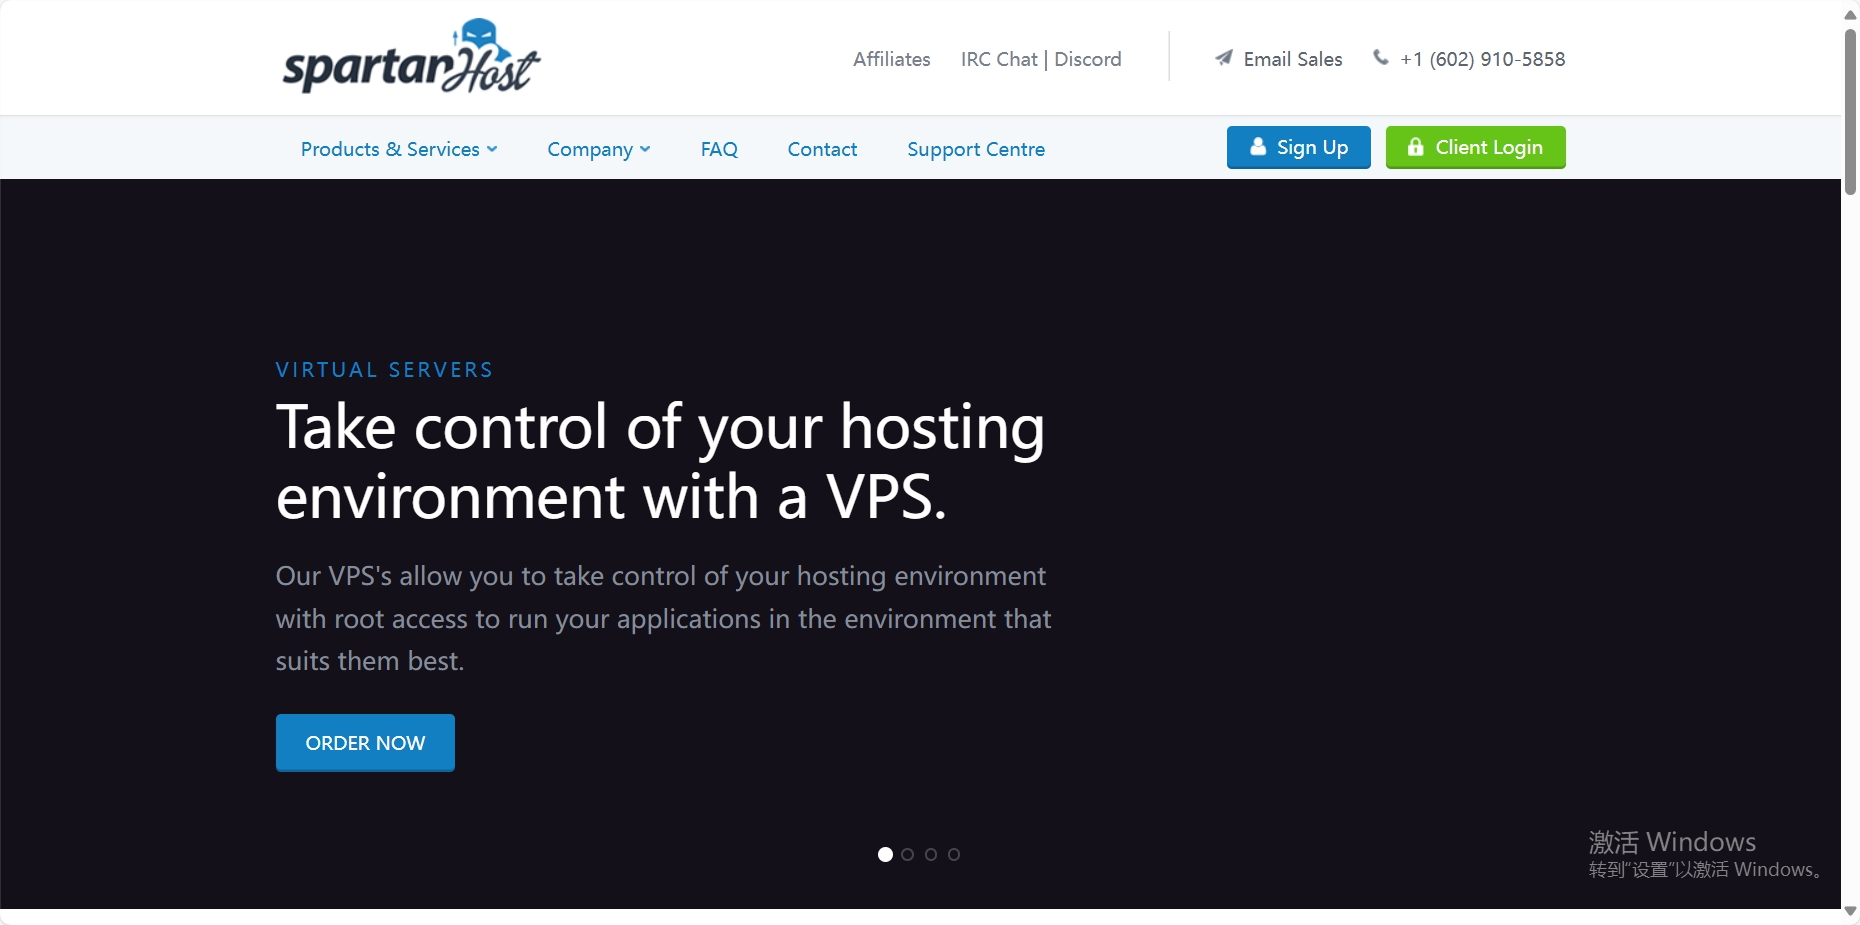
Task: Open the Company dropdown menu
Action: pos(598,149)
